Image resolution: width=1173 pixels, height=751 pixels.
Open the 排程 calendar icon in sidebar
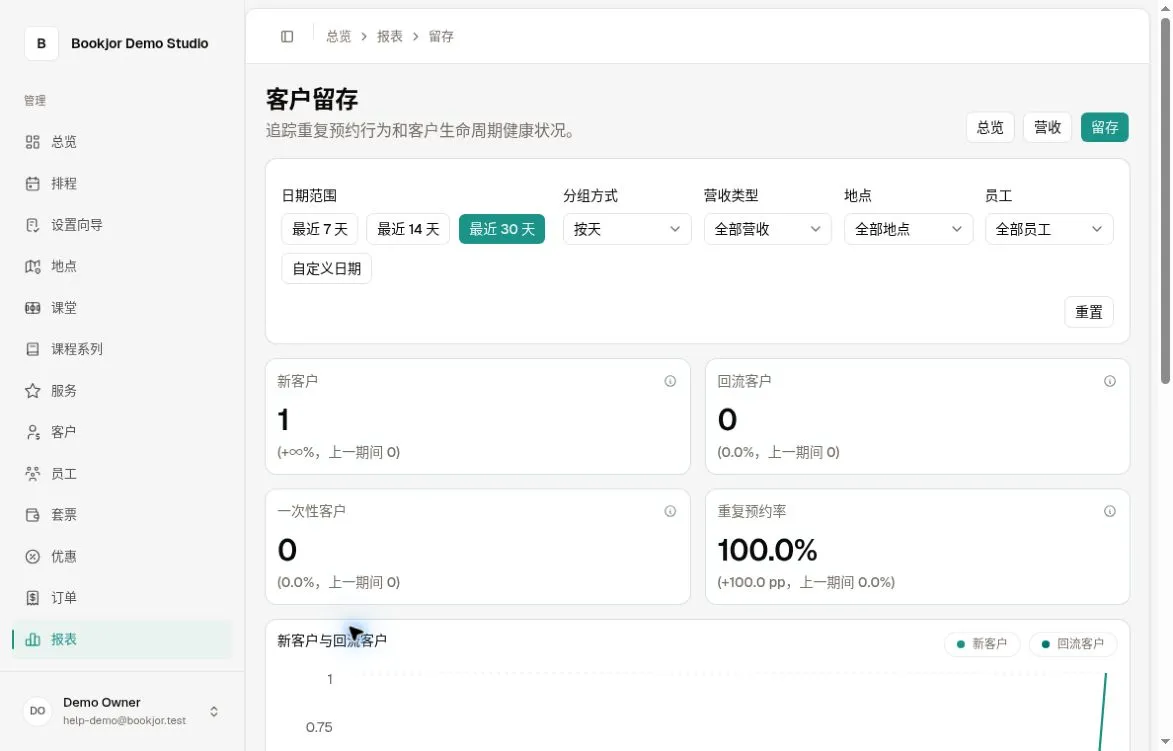32,183
